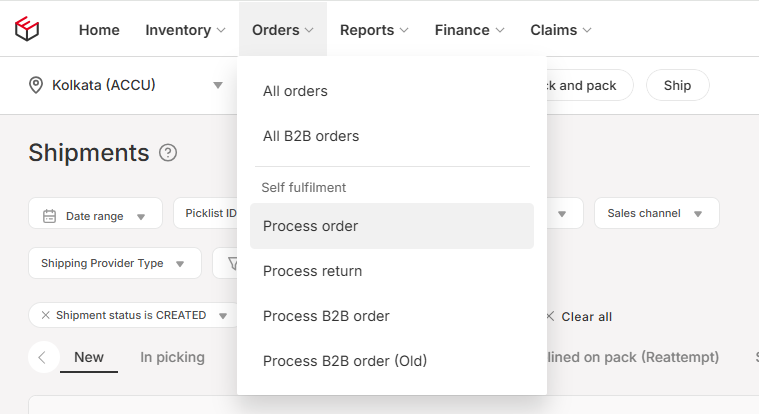This screenshot has height=414, width=759.
Task: Open the Shipping Provider Type dropdown
Action: click(115, 263)
